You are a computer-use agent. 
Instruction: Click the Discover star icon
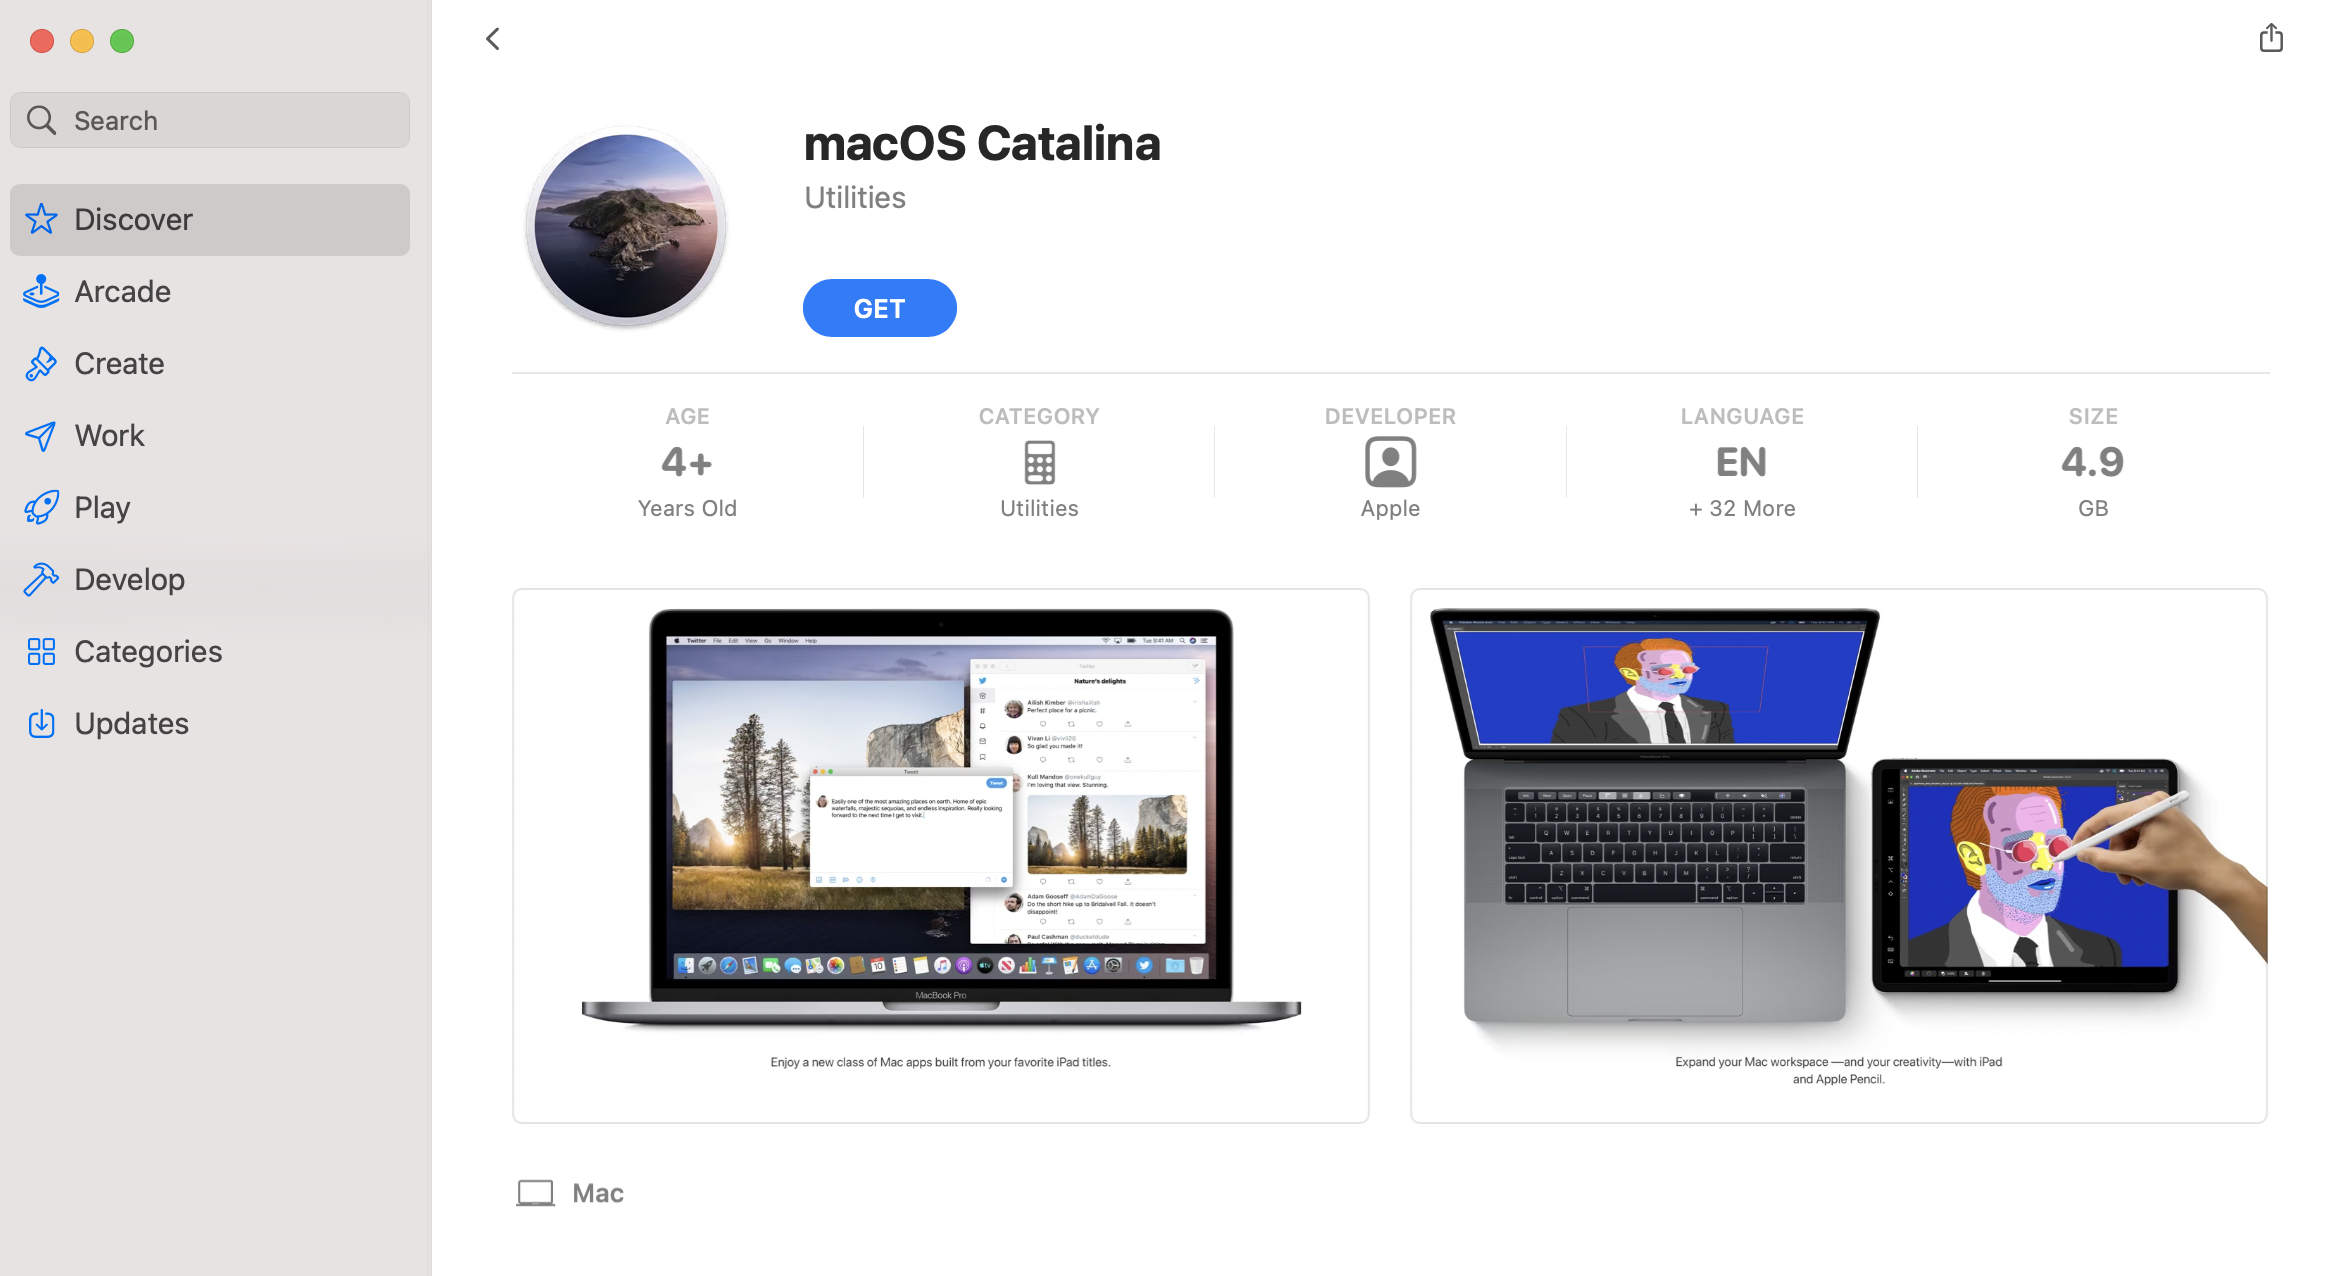[x=41, y=219]
